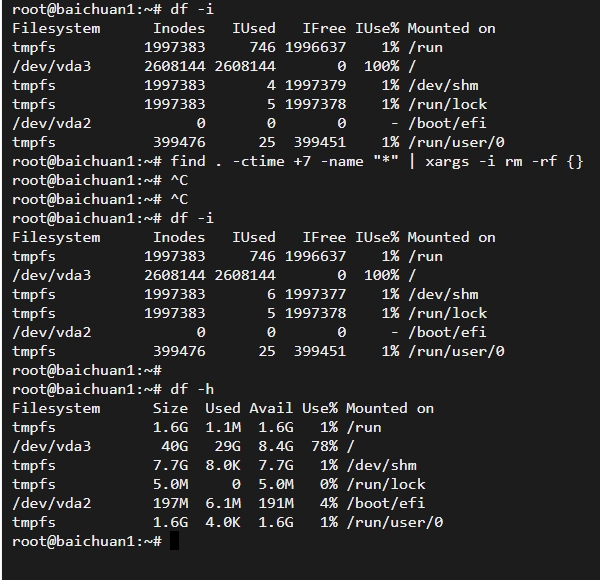Click the first 100% IUse value
The height and width of the screenshot is (580, 600).
(381, 66)
